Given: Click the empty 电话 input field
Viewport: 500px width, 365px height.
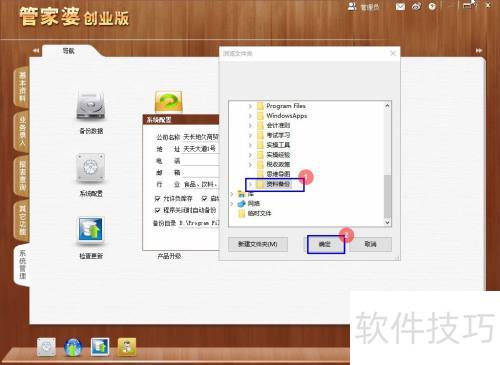Looking at the screenshot, I should pyautogui.click(x=201, y=160).
